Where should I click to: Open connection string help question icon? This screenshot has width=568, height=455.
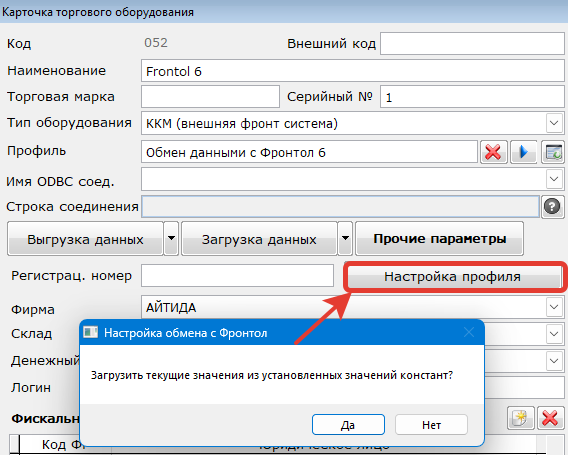(552, 207)
